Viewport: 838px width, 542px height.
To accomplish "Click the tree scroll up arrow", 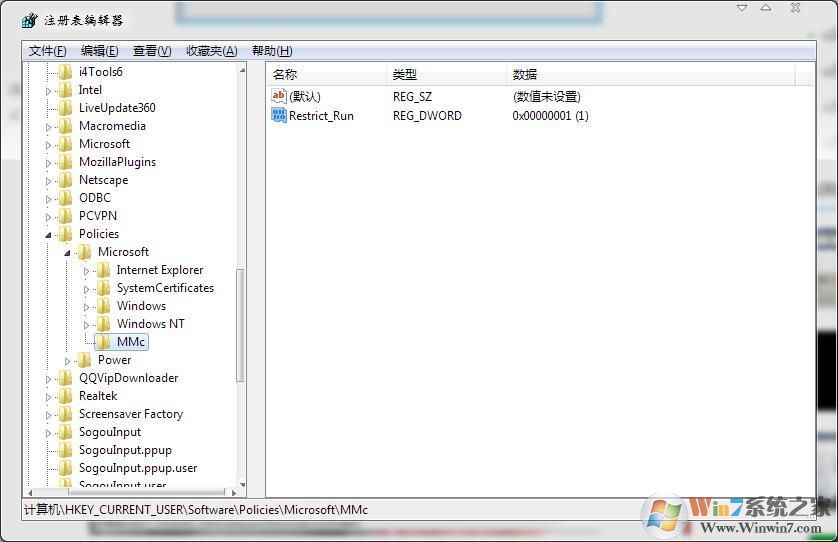I will pyautogui.click(x=242, y=70).
